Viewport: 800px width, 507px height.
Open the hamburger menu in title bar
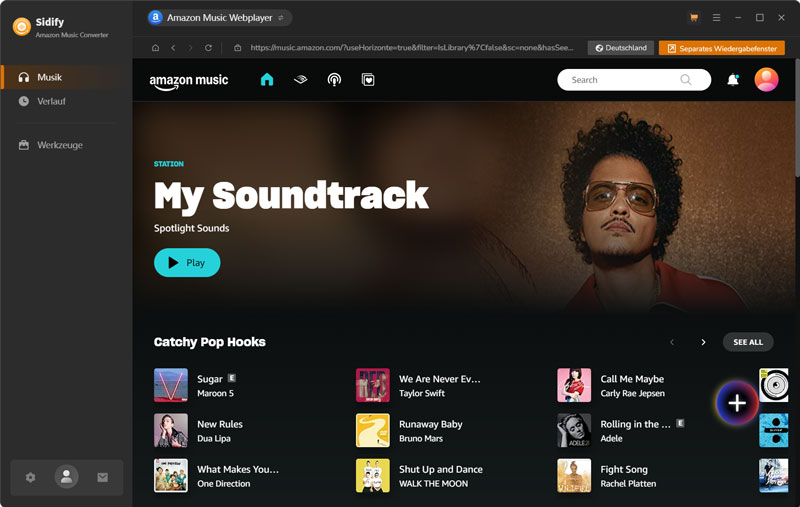(716, 17)
